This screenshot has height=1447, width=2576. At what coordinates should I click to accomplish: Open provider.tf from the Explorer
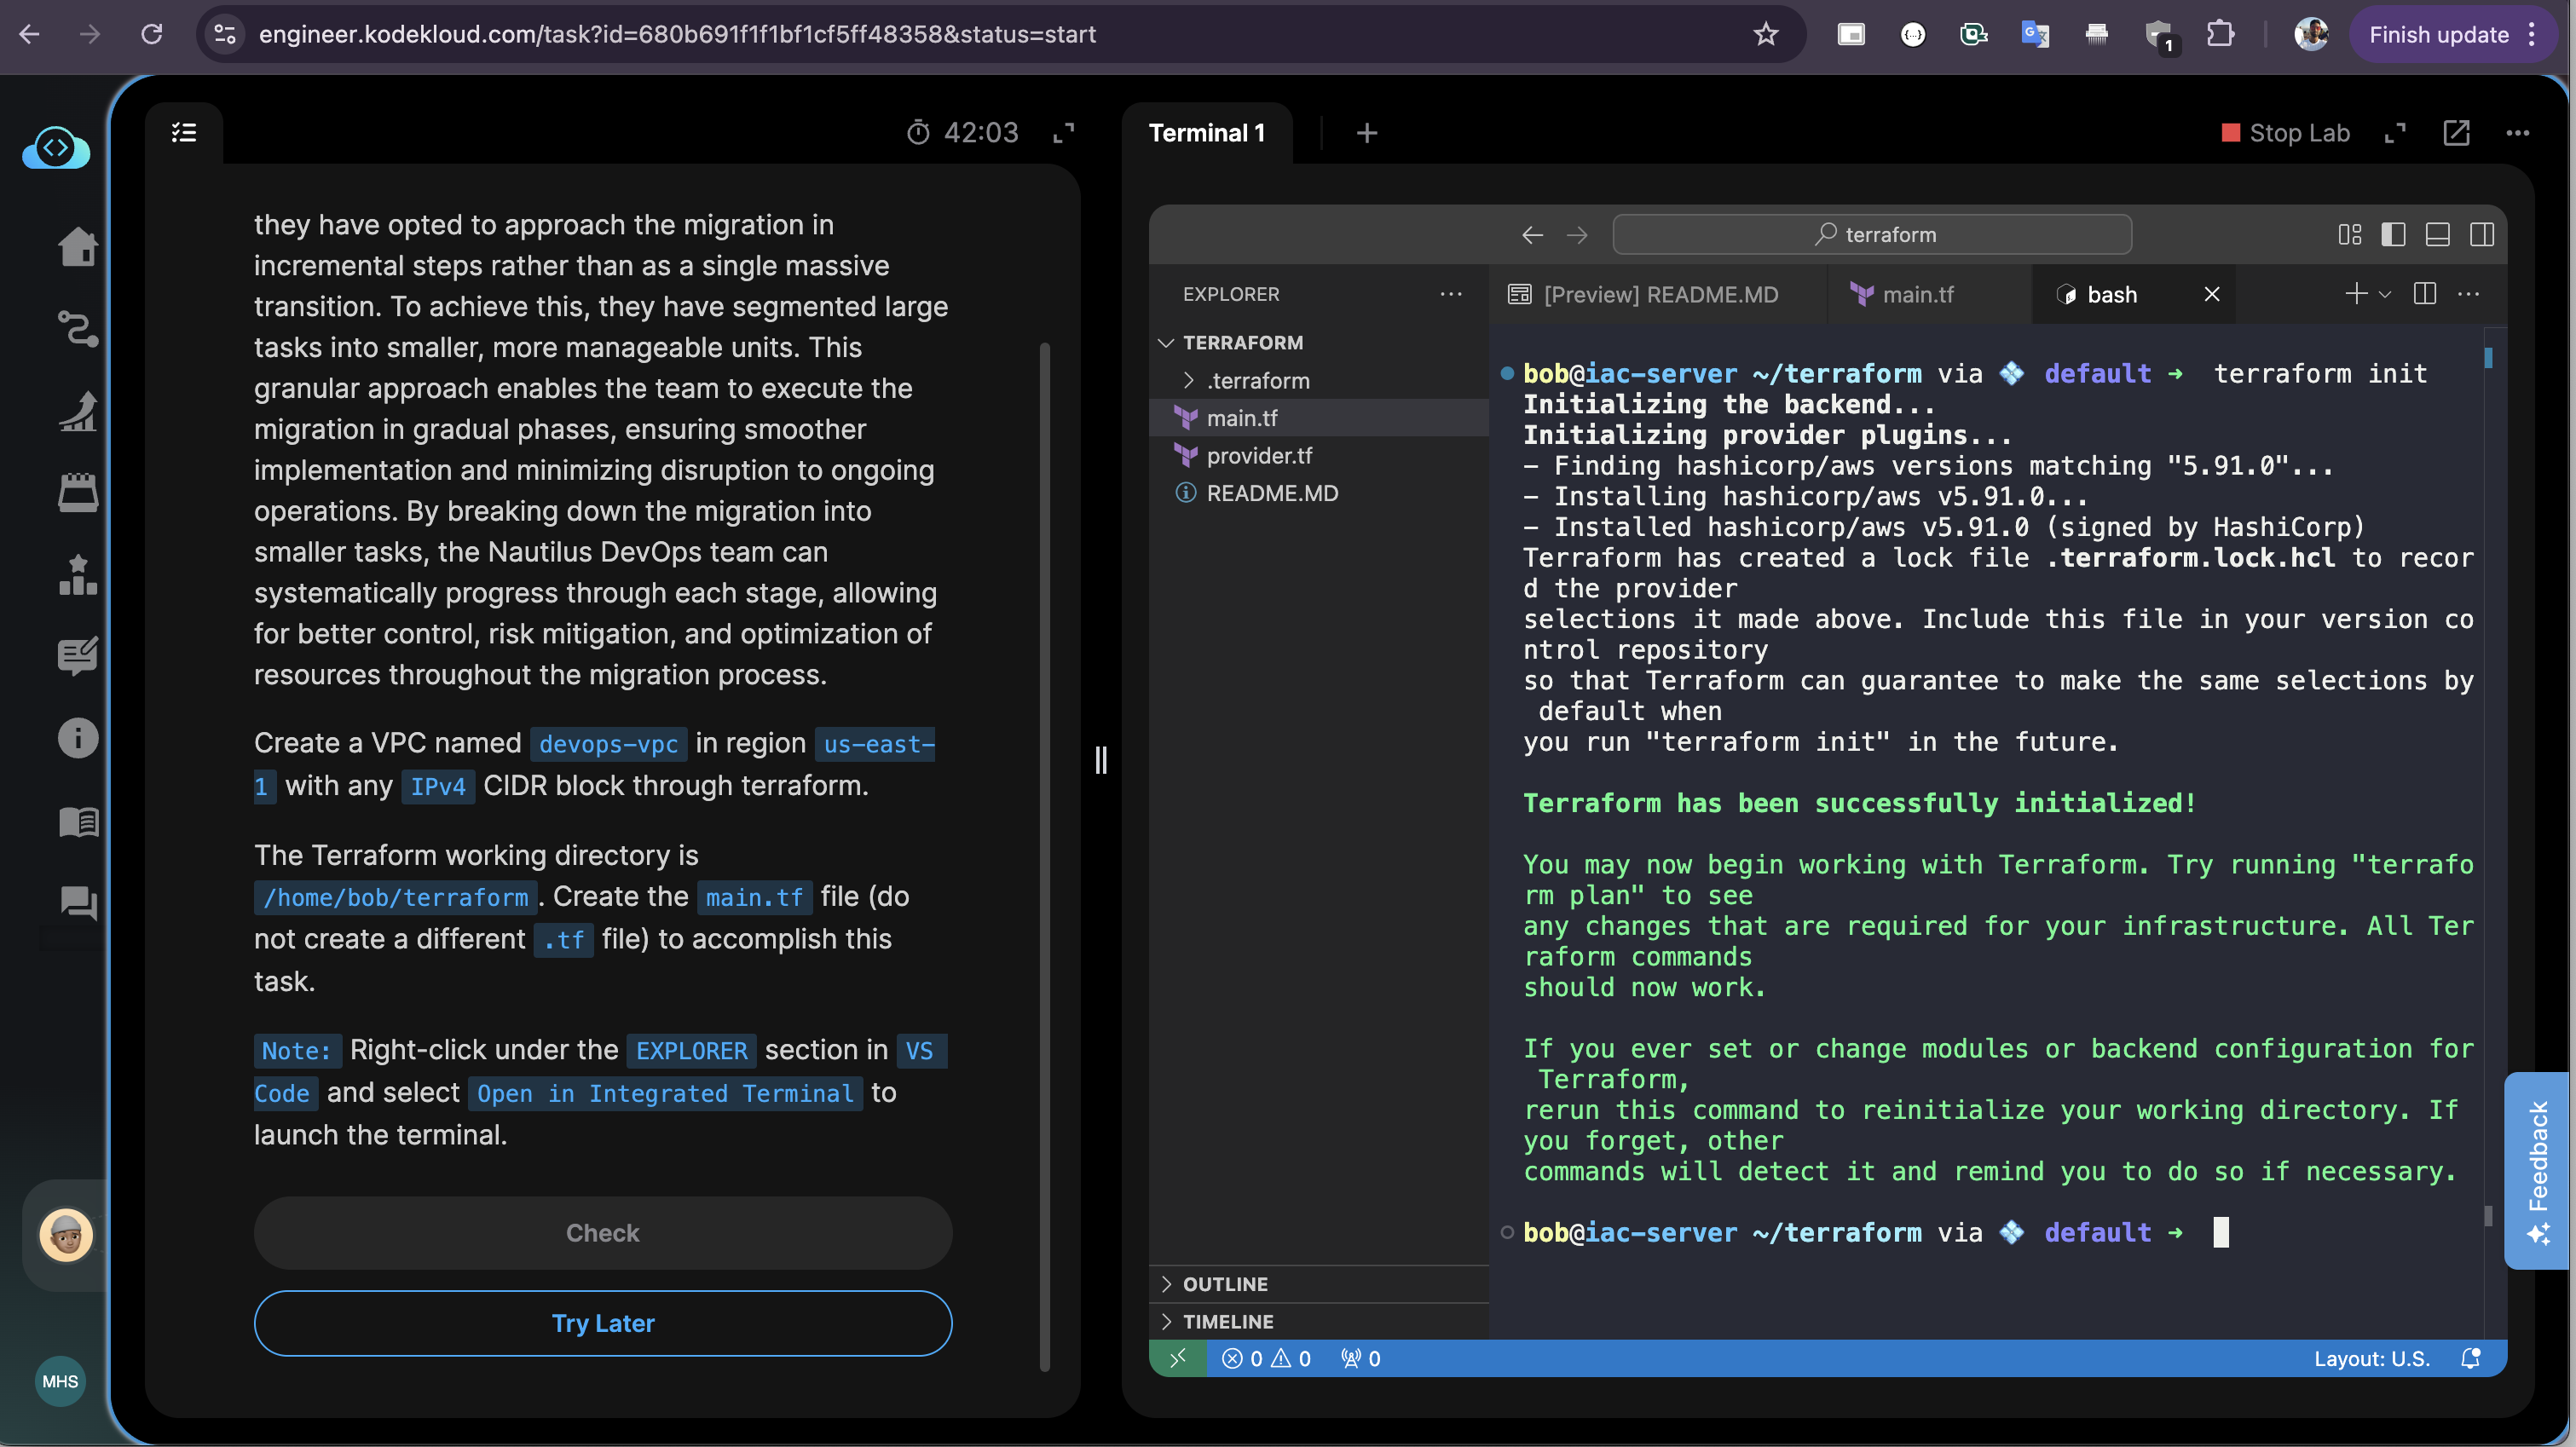[x=1259, y=456]
